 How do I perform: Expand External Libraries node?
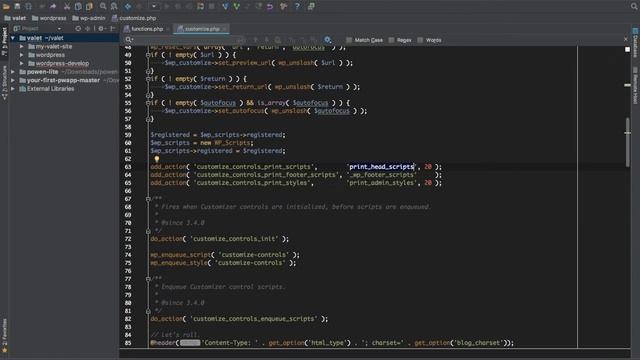pyautogui.click(x=13, y=89)
